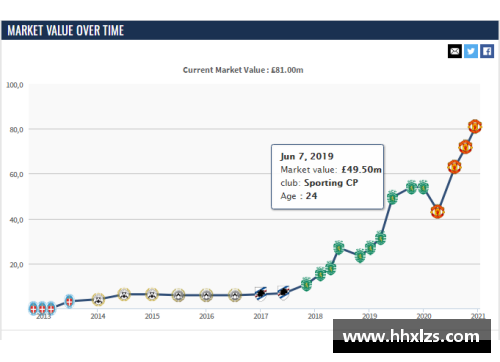This screenshot has width=500, height=362.
Task: Share chart on Twitter icon
Action: point(471,51)
